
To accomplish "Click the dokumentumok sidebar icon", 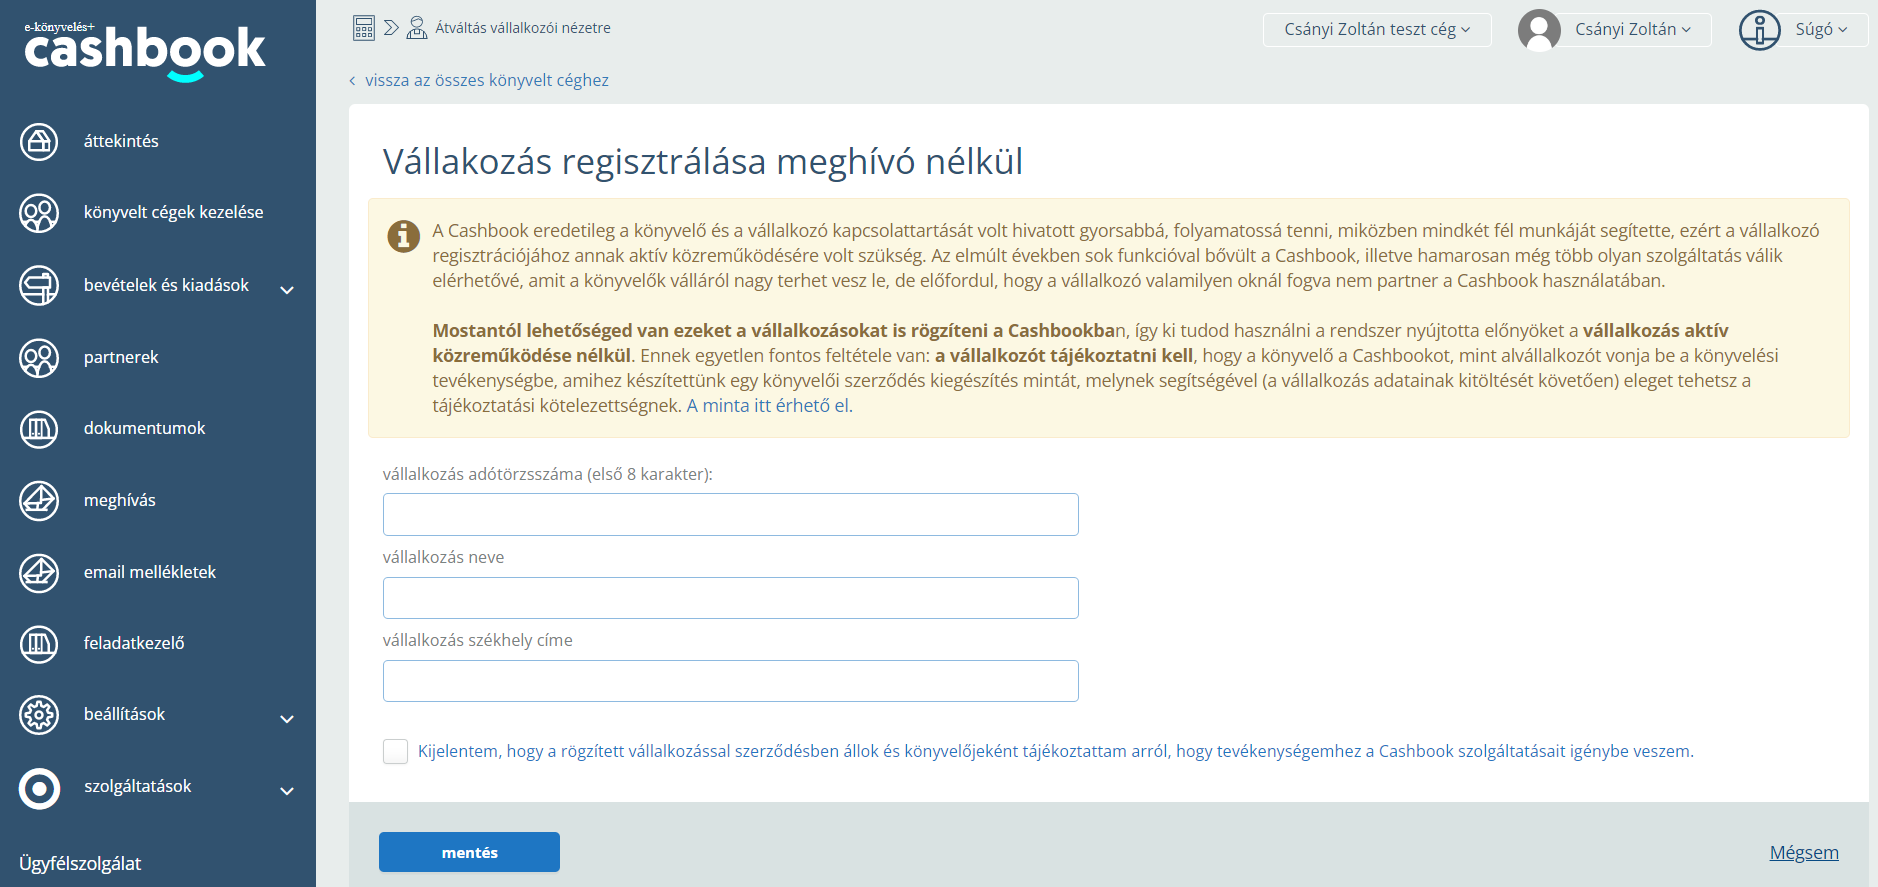I will click(x=39, y=429).
